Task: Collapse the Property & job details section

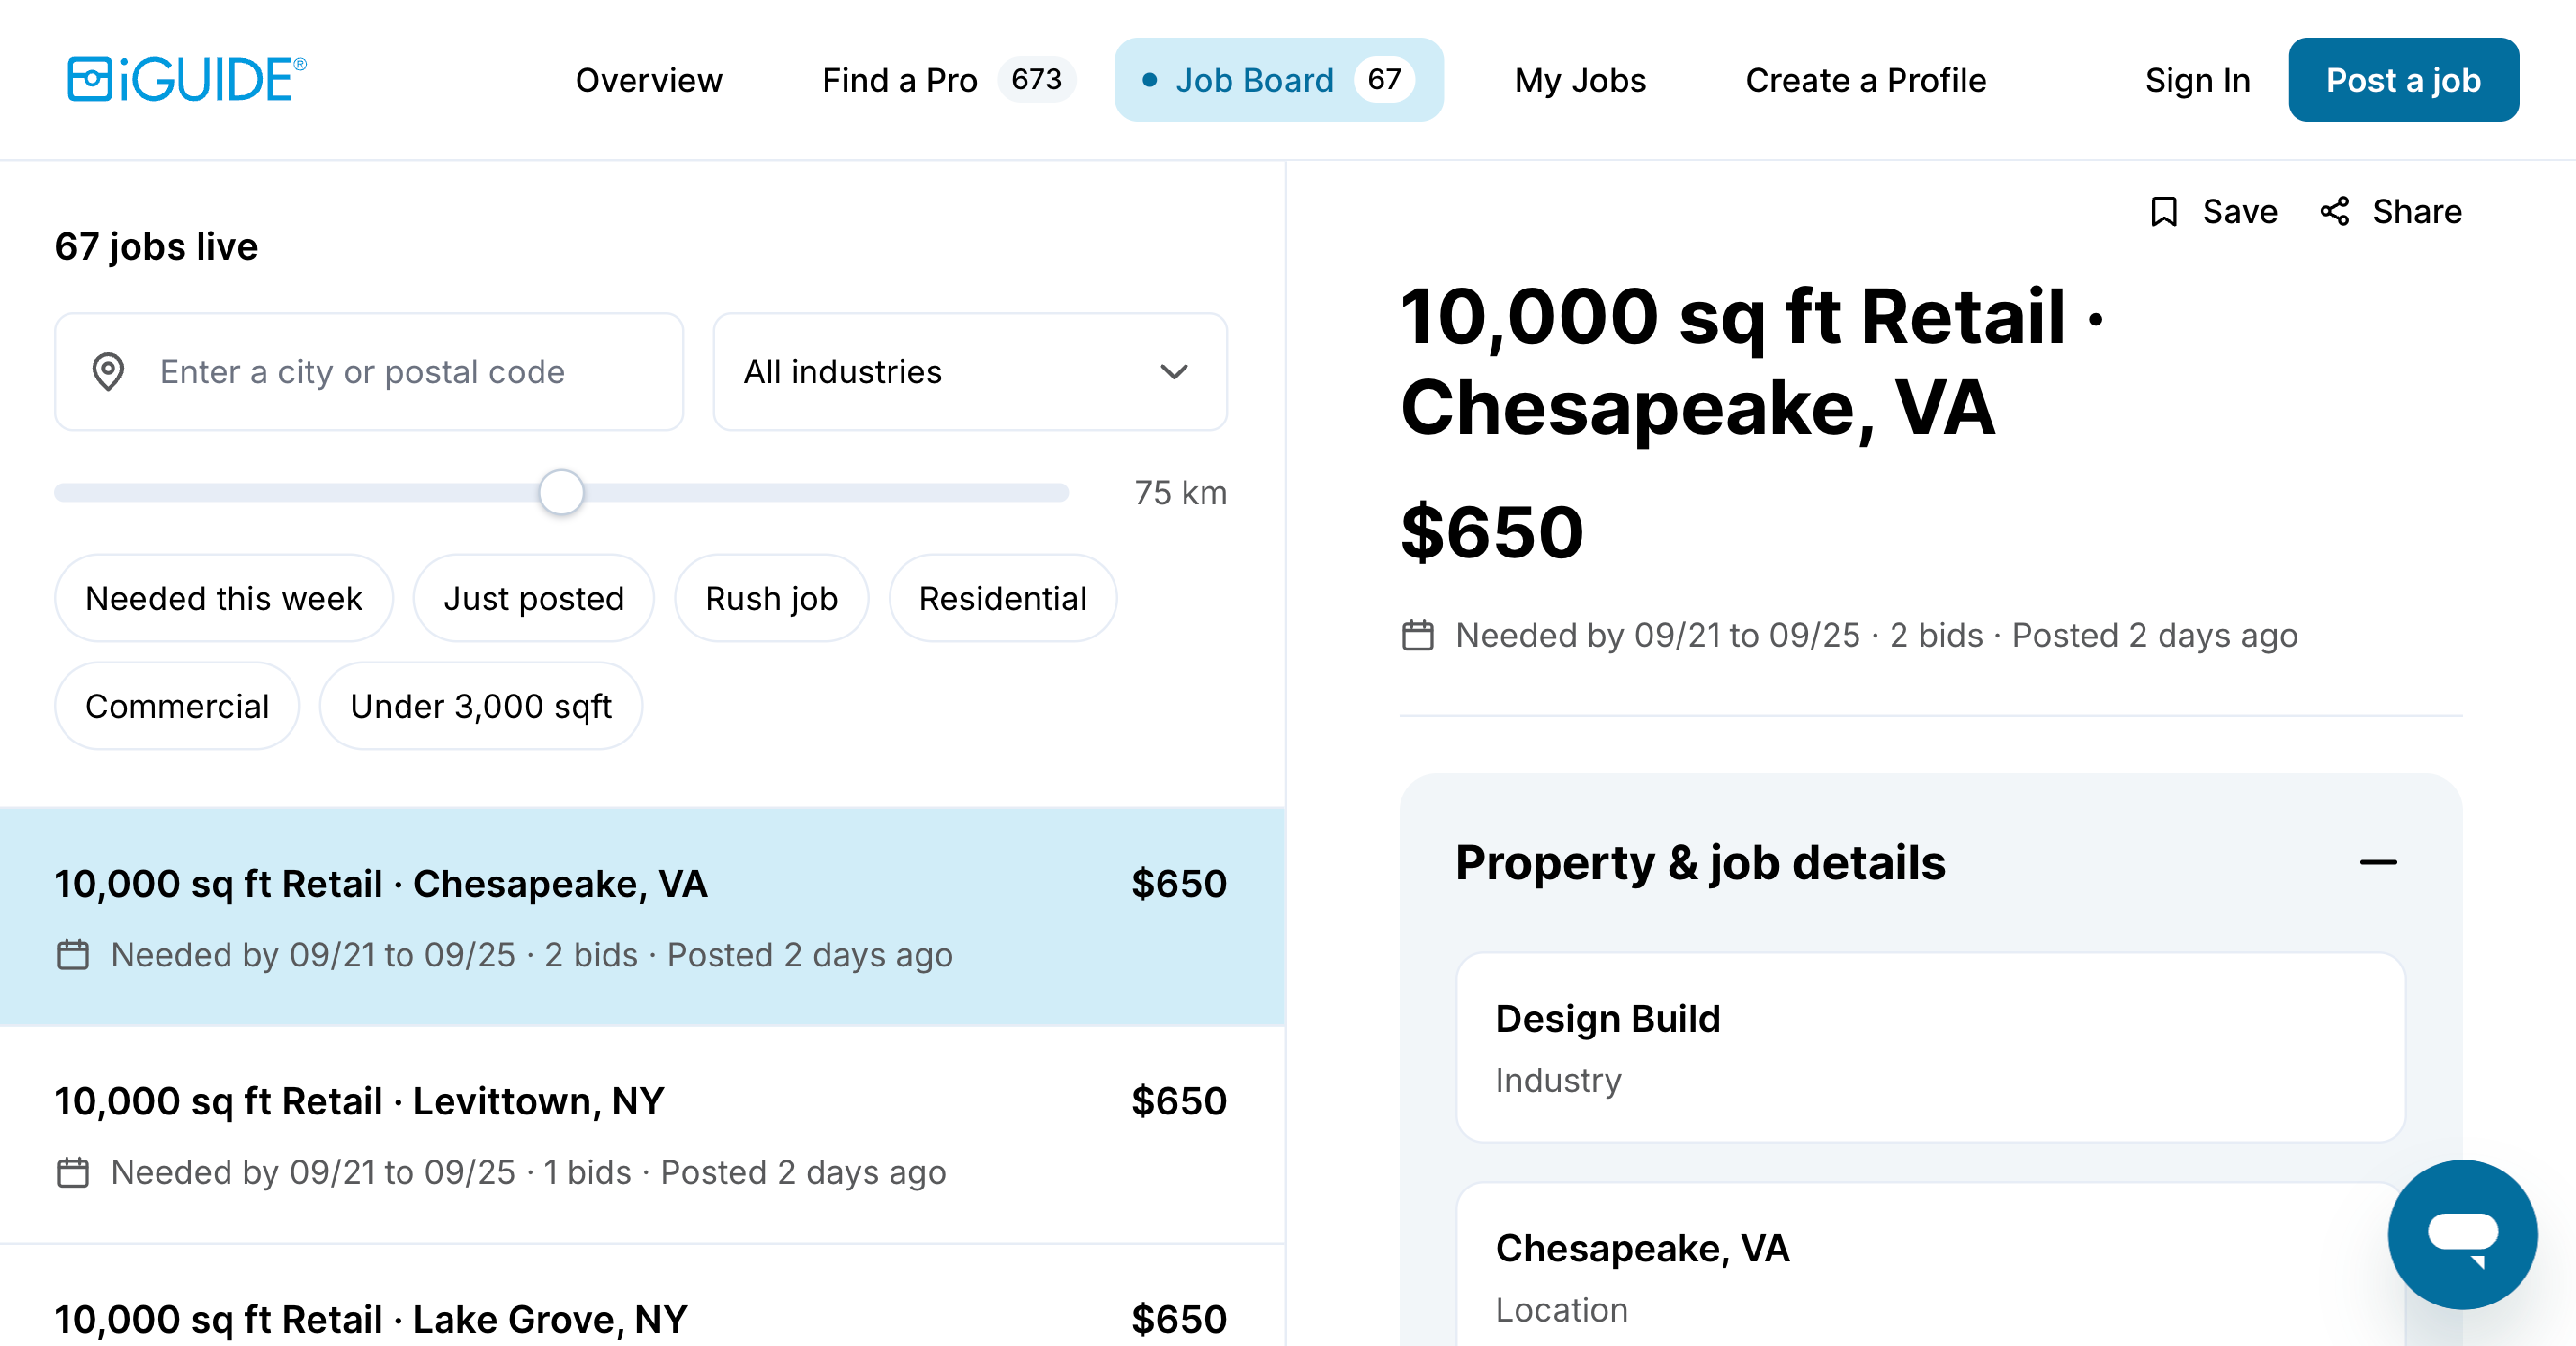Action: click(2378, 862)
